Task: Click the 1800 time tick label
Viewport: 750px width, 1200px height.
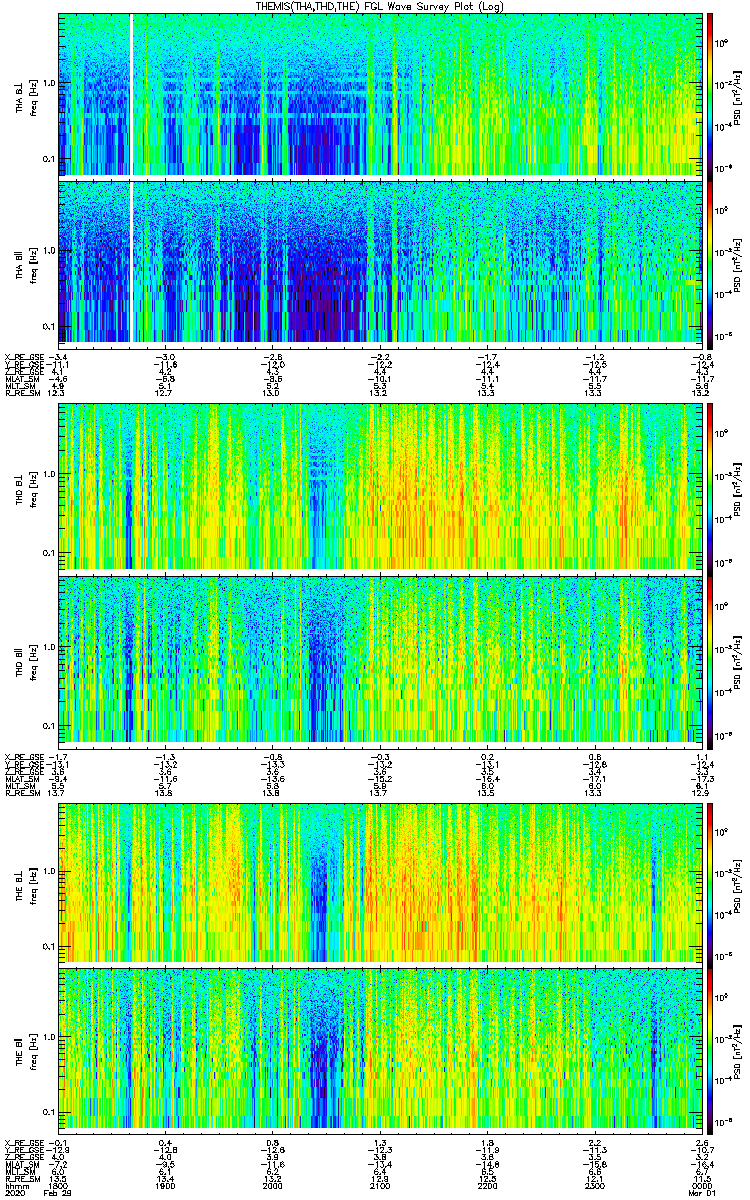Action: click(x=60, y=1186)
